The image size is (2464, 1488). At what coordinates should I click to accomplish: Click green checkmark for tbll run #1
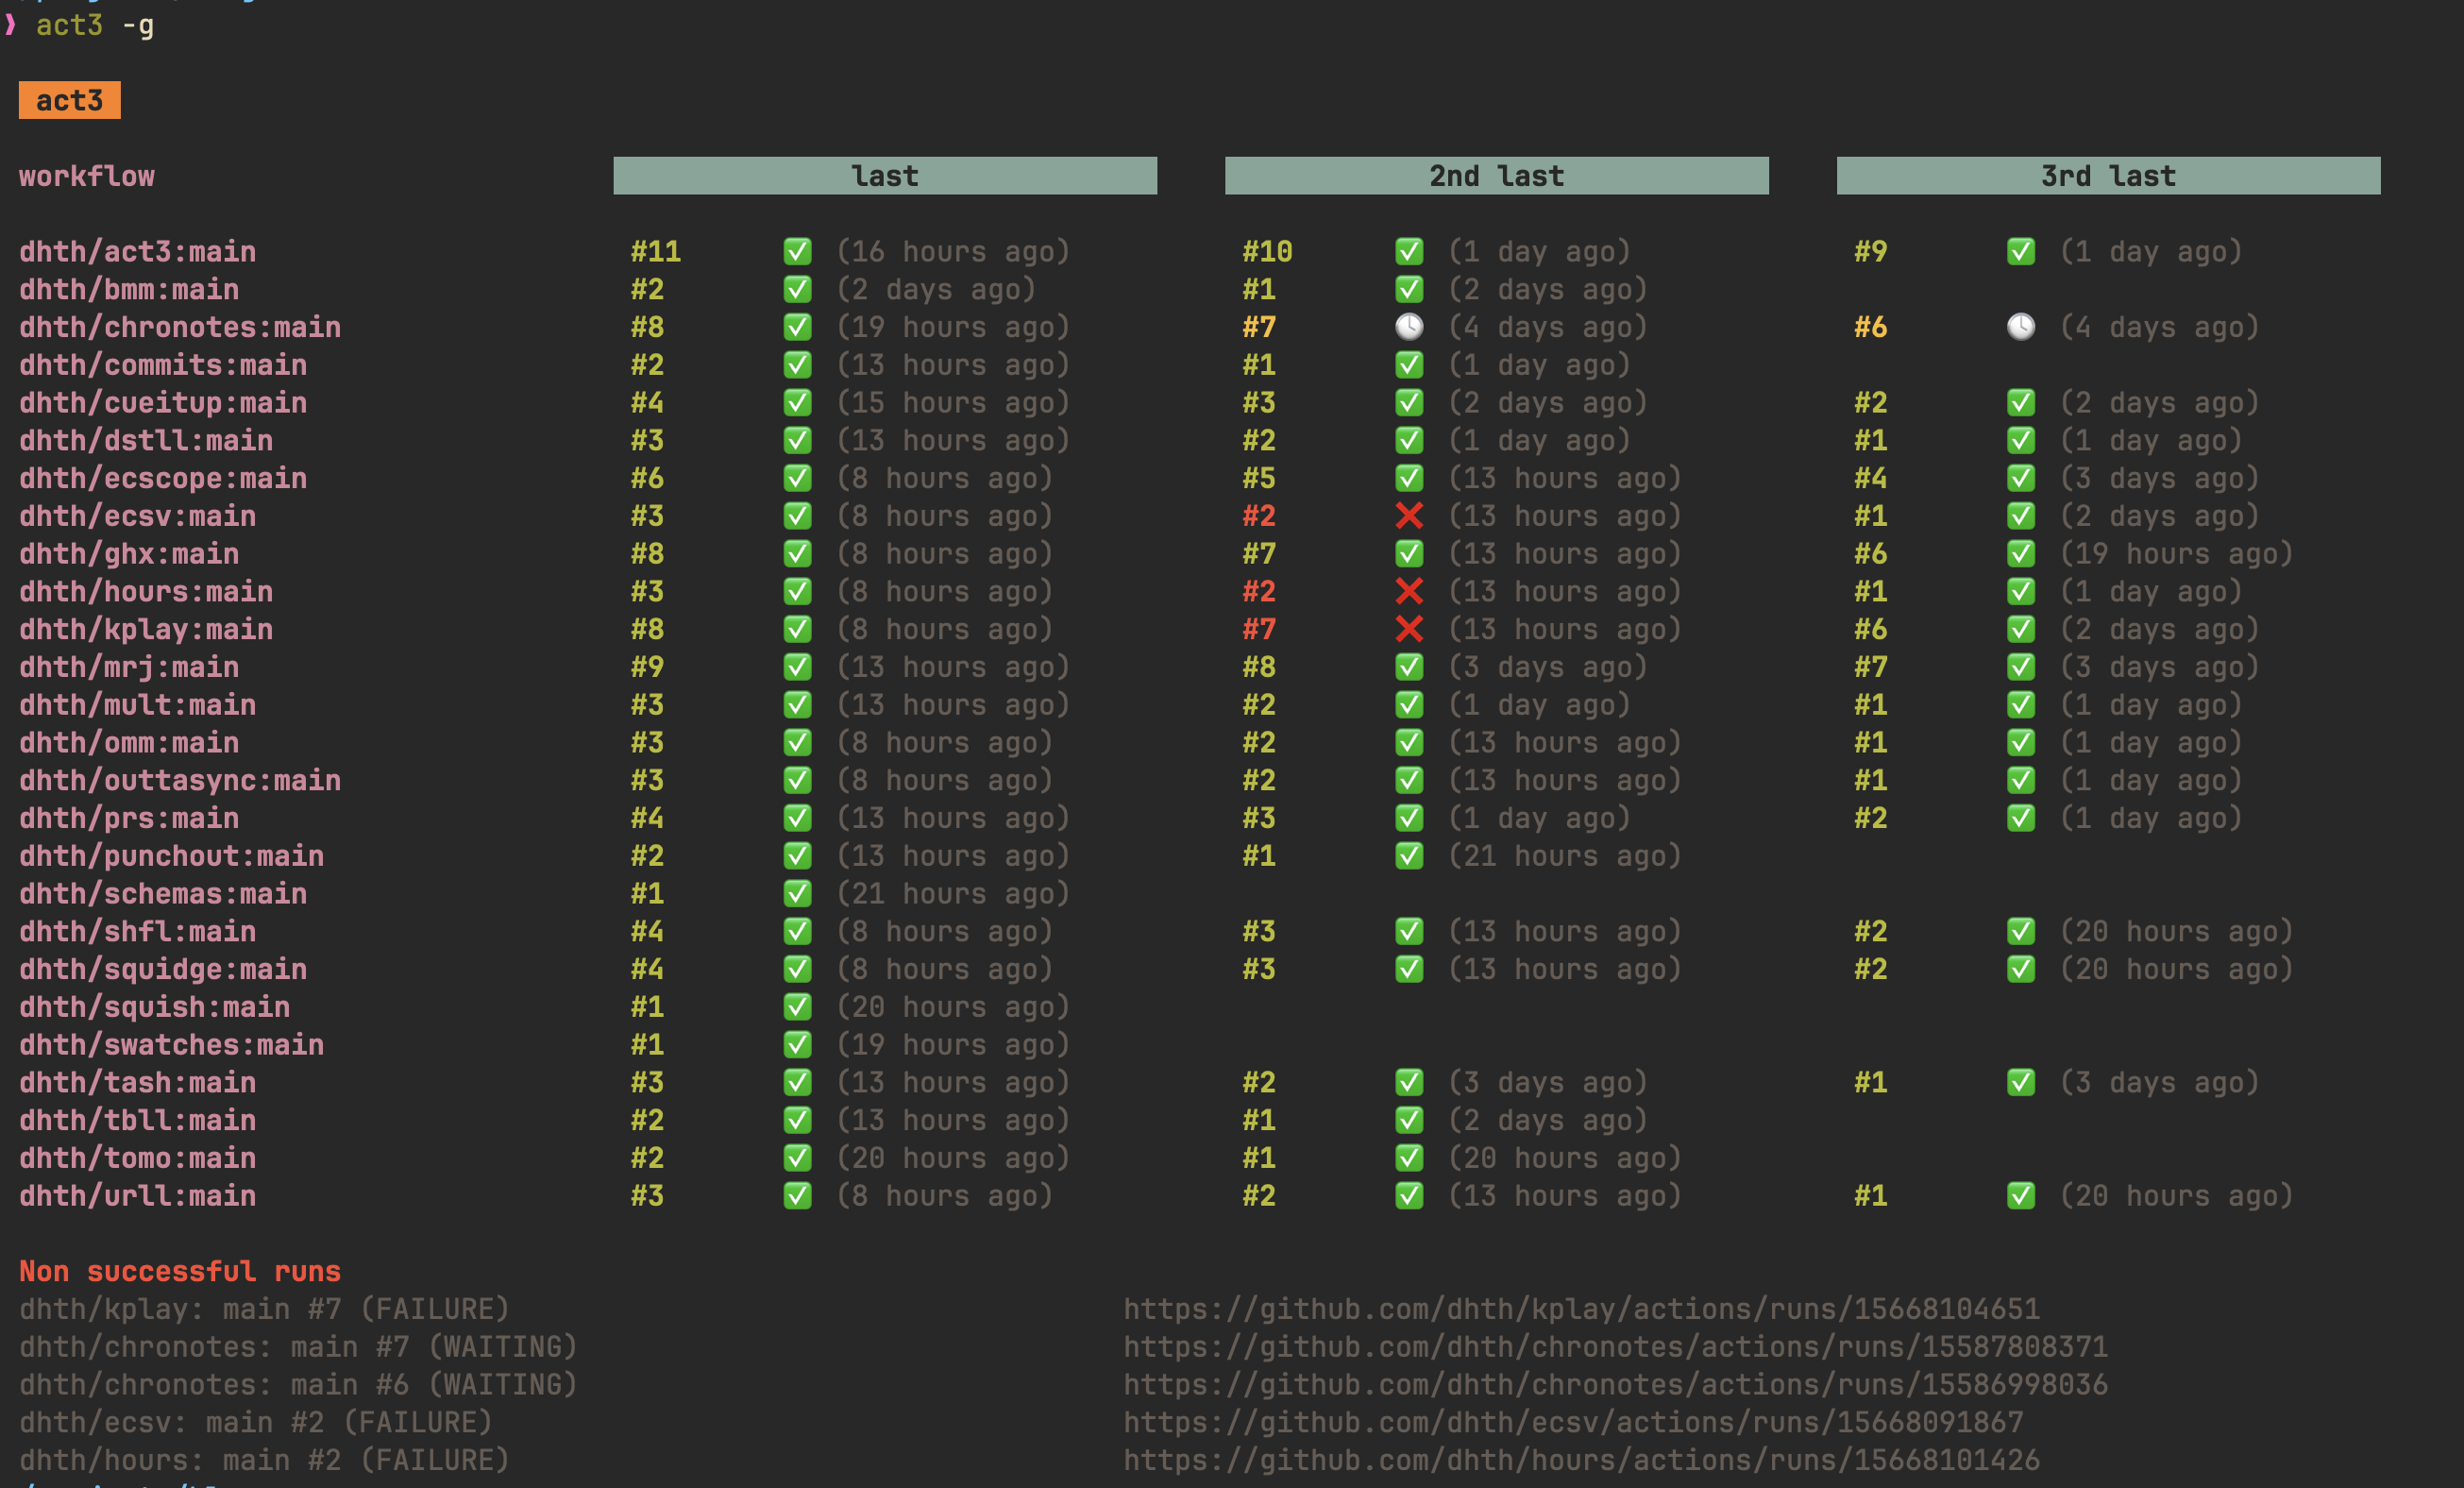1409,1120
